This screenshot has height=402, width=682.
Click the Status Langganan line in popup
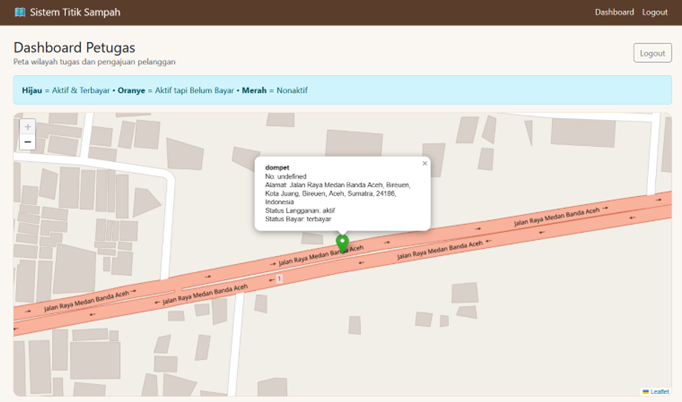300,211
